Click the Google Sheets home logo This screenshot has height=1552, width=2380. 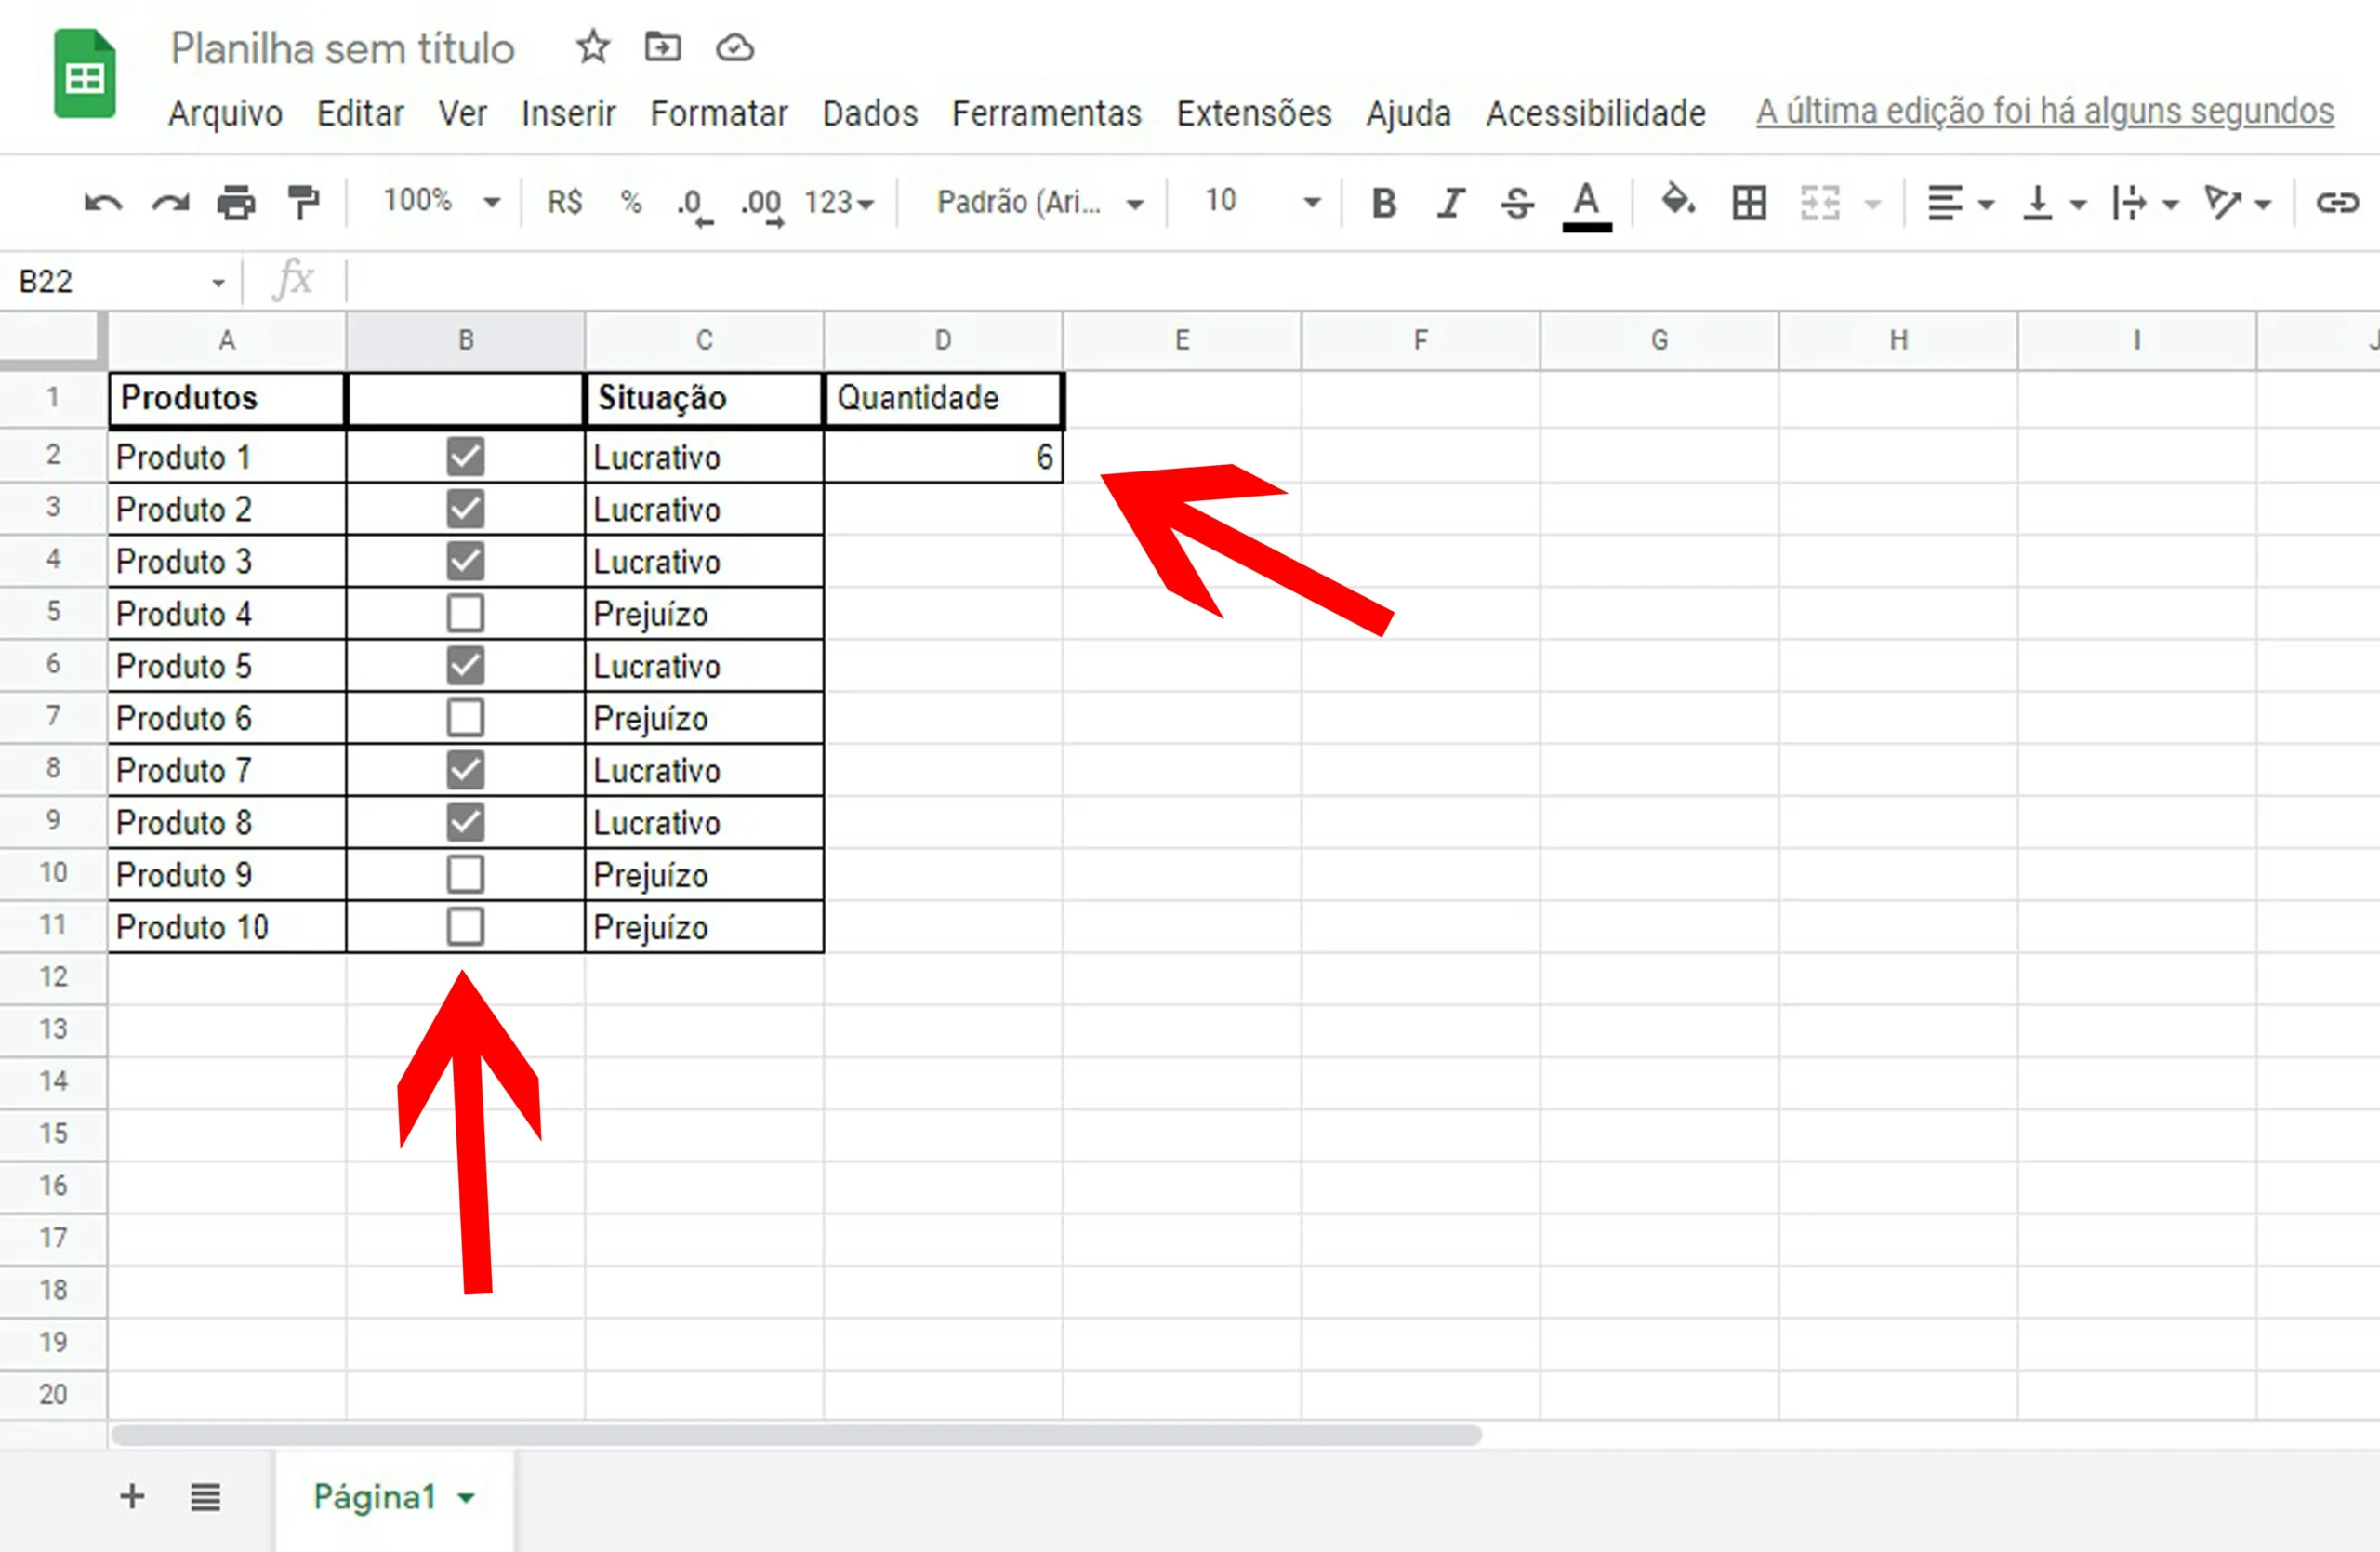(x=84, y=75)
